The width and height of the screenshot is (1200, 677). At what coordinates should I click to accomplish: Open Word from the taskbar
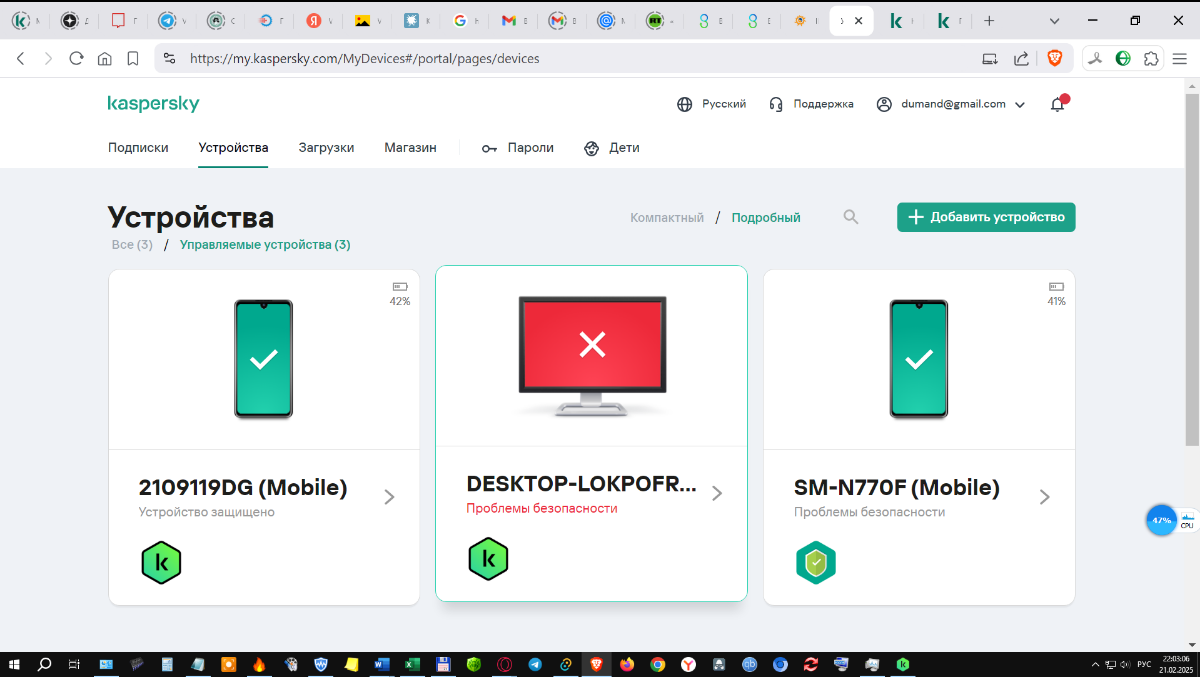point(381,664)
